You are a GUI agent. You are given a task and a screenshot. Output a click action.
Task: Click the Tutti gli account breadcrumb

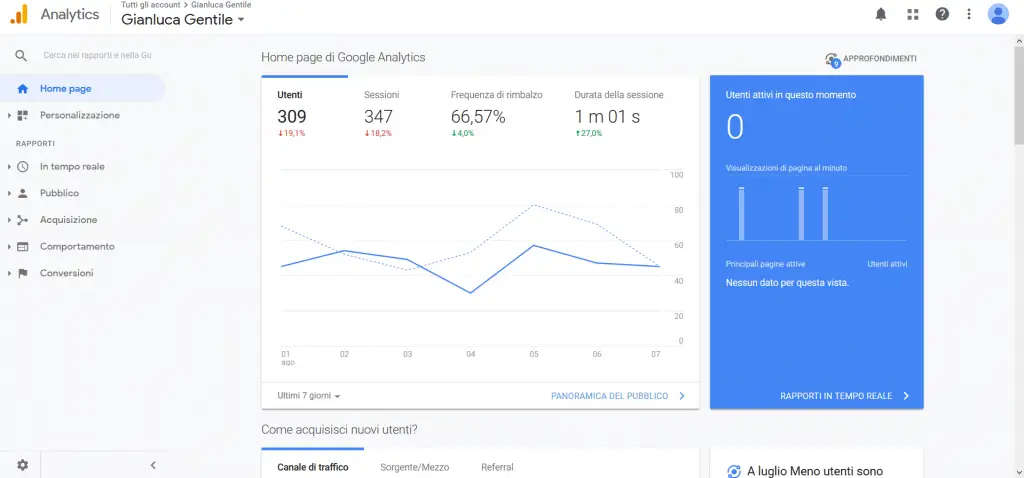pyautogui.click(x=151, y=5)
